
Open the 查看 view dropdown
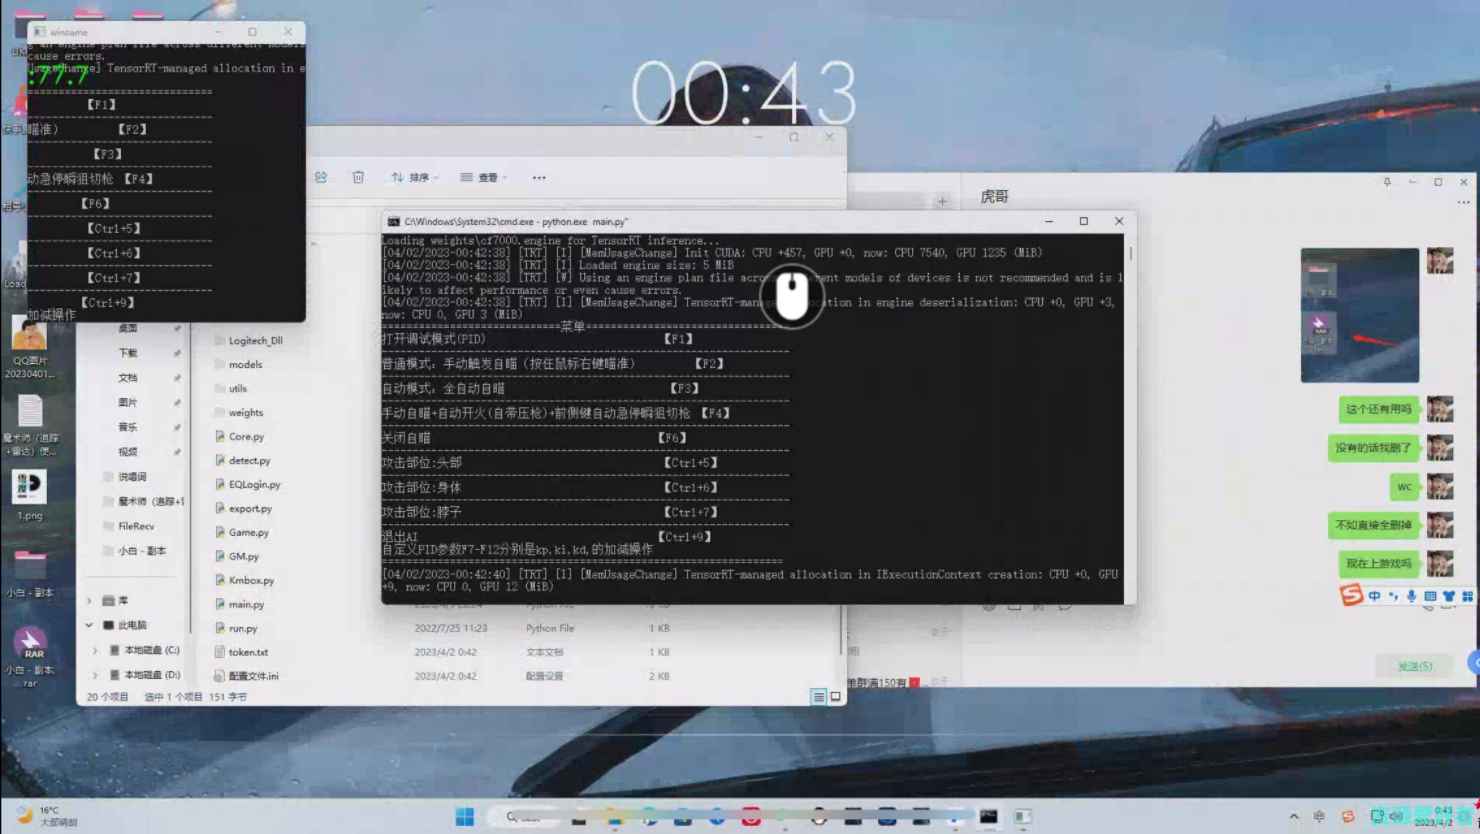pyautogui.click(x=484, y=177)
